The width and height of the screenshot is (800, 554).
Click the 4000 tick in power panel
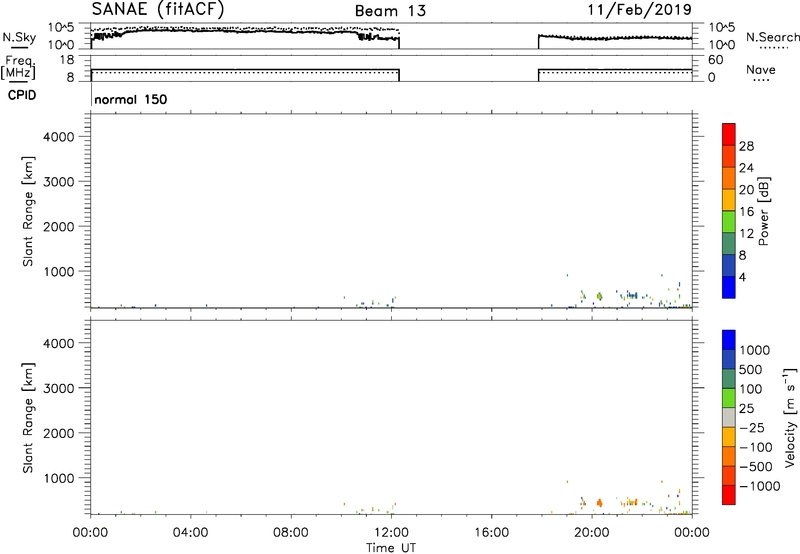click(59, 137)
